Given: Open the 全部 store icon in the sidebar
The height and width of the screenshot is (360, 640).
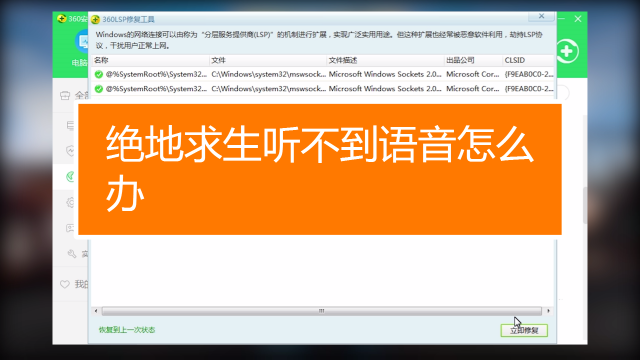Looking at the screenshot, I should tap(65, 96).
